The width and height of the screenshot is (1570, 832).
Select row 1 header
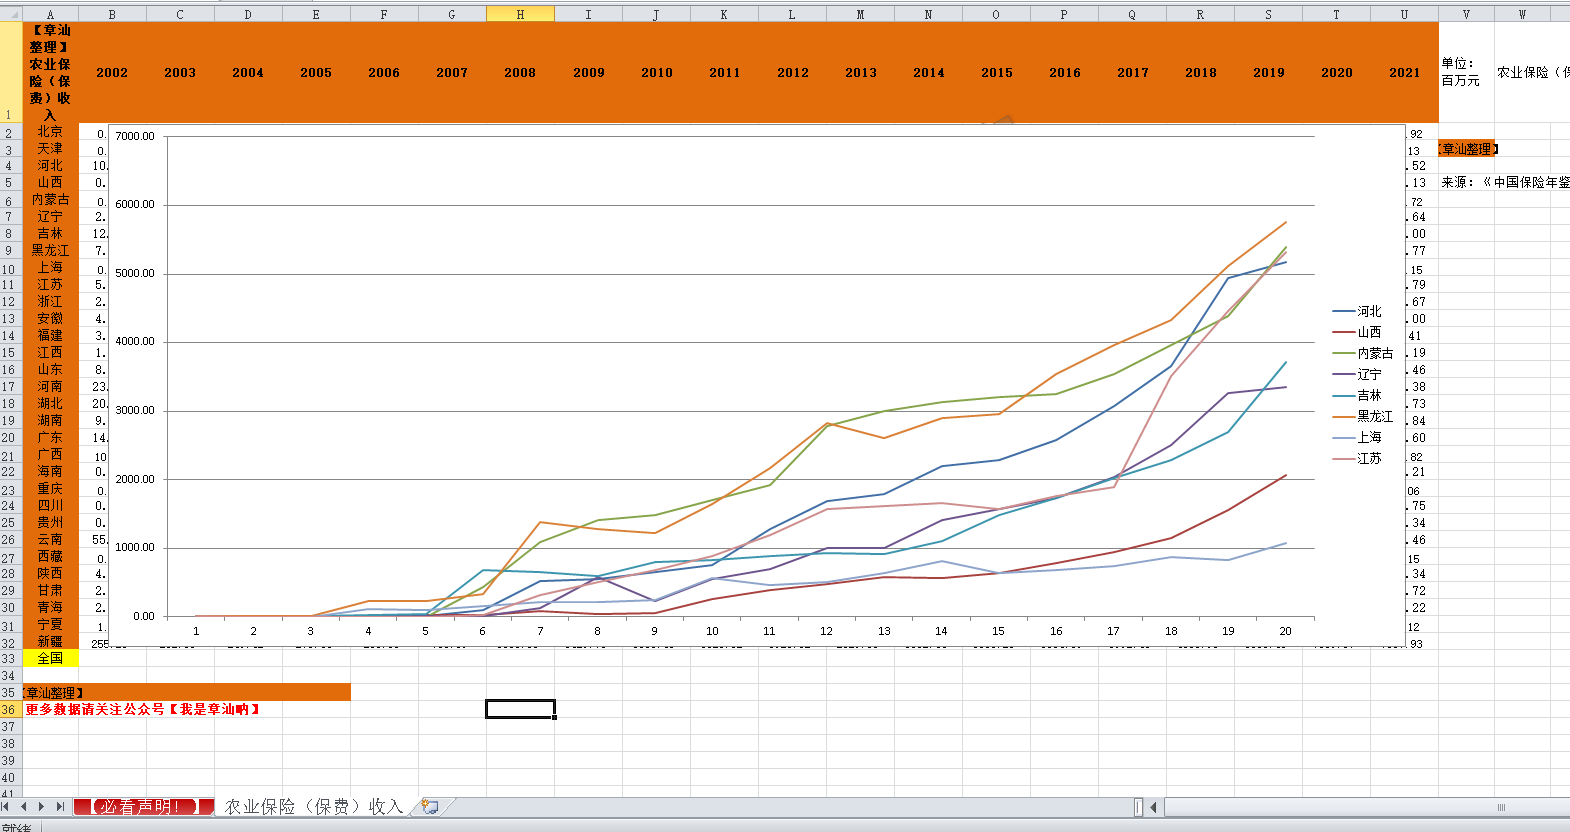pyautogui.click(x=10, y=73)
